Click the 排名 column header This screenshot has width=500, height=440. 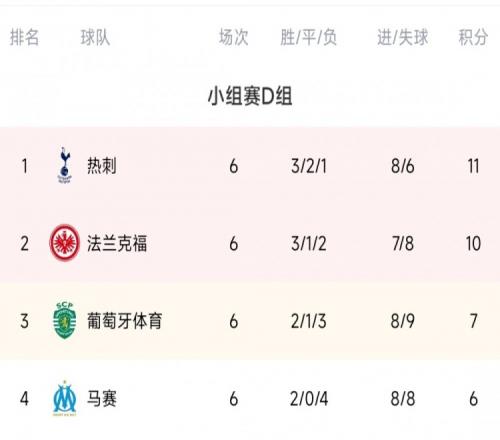(x=24, y=37)
